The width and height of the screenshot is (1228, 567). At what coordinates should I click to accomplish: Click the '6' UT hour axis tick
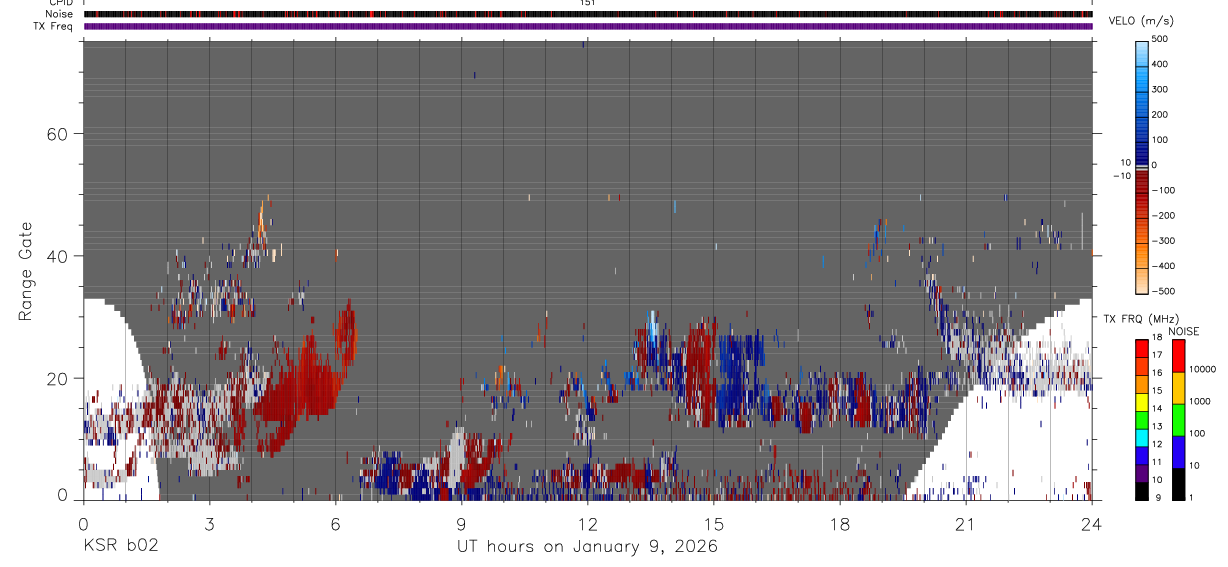(335, 523)
